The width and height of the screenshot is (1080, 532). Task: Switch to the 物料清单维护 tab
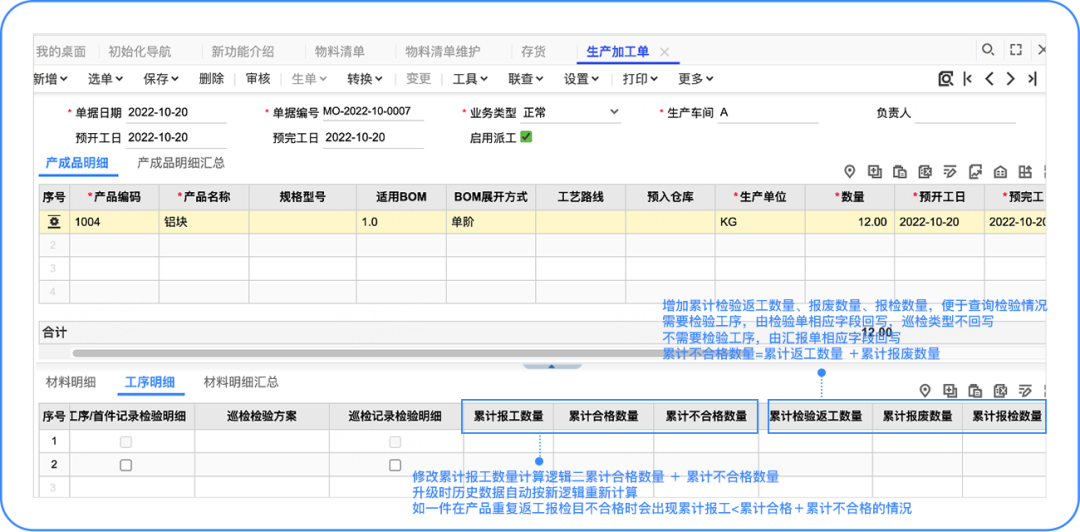(442, 51)
